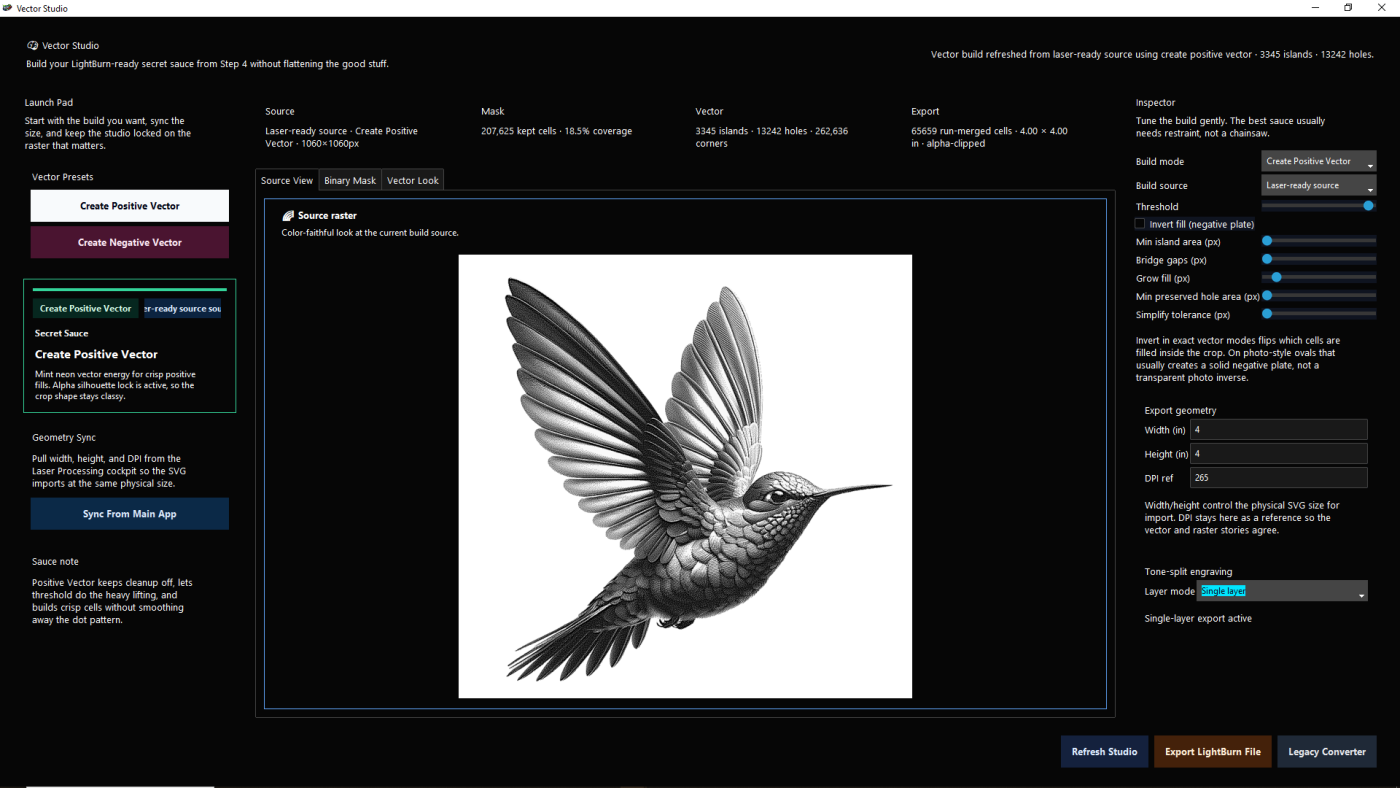1400x788 pixels.
Task: Click the Create Negative Vector preset
Action: 130,243
